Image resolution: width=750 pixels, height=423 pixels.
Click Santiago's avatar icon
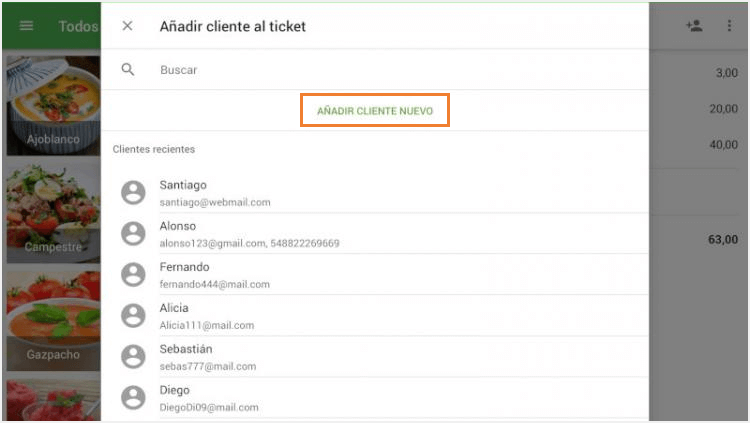(133, 193)
